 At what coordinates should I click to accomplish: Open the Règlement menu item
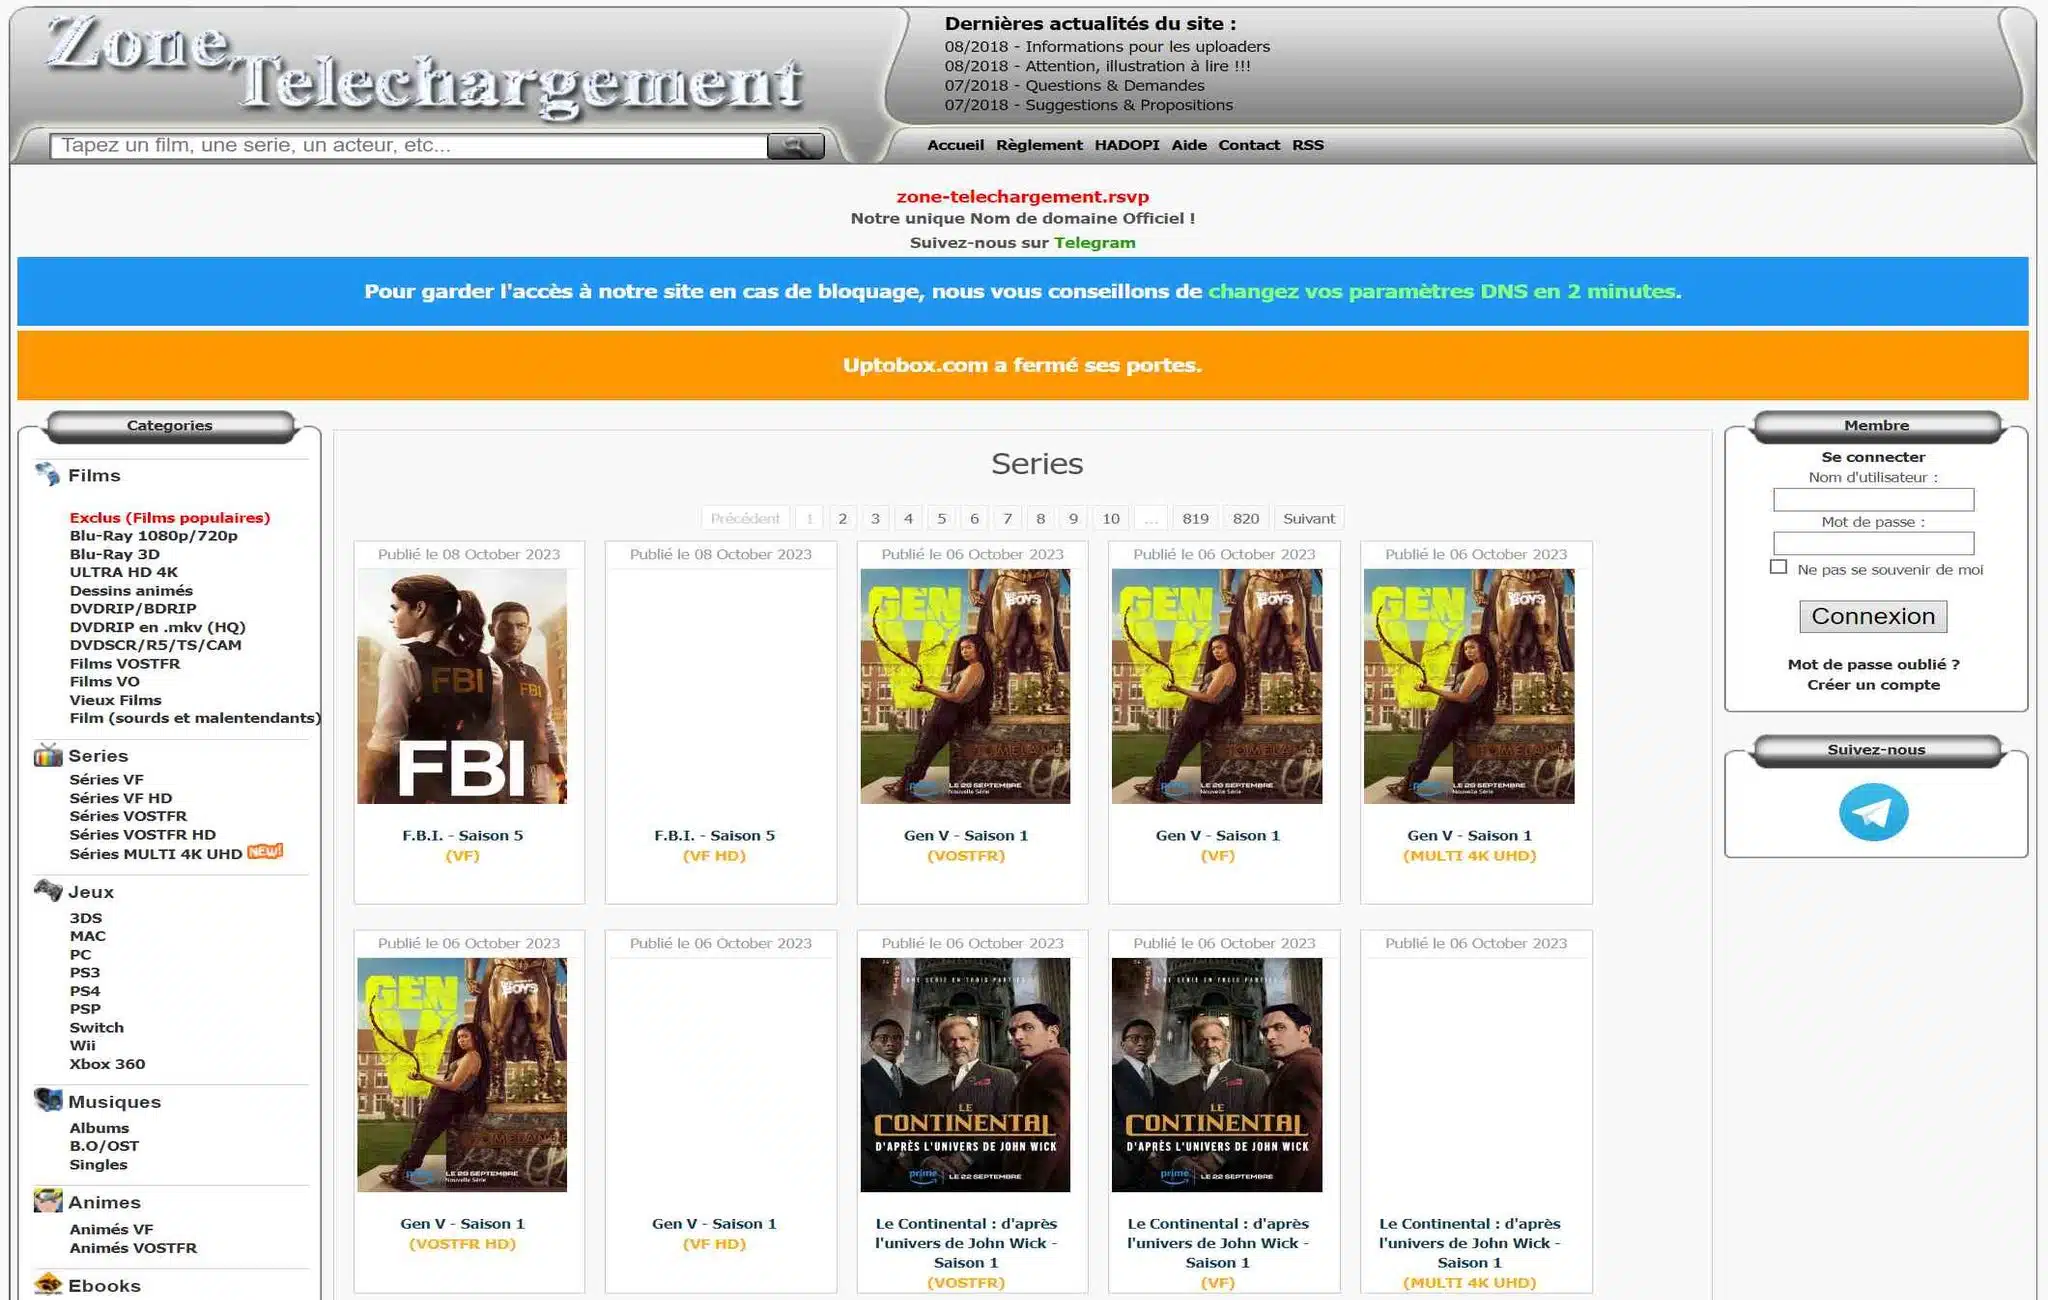point(1039,145)
